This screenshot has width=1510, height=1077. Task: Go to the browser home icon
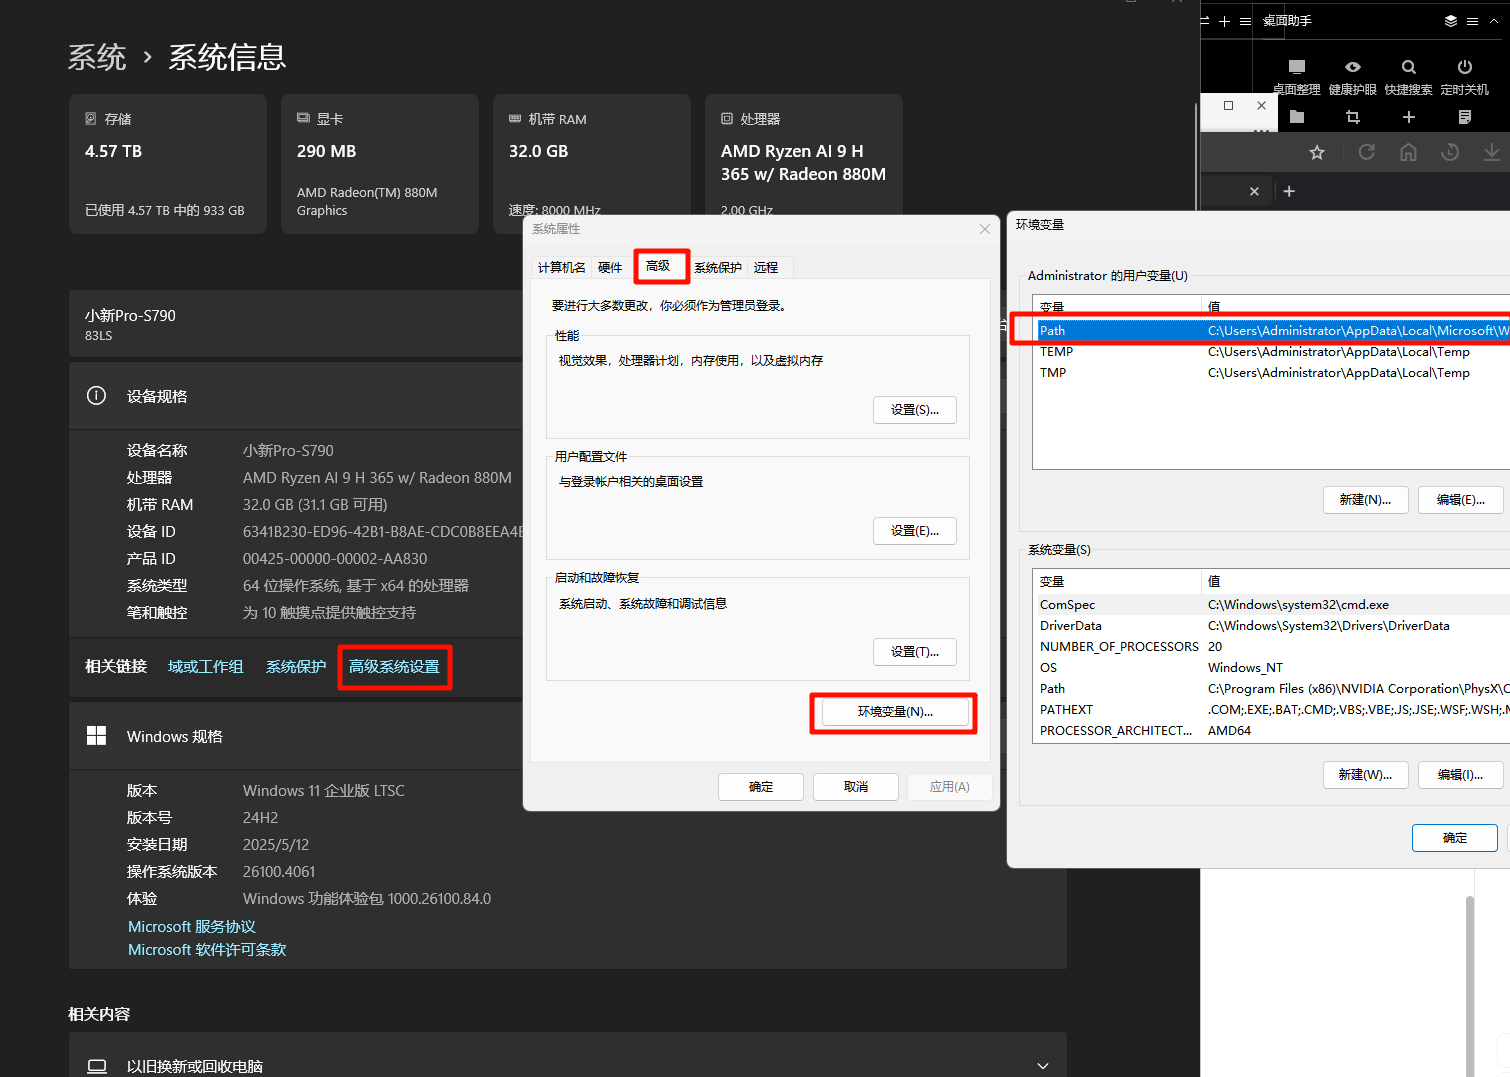click(x=1408, y=152)
